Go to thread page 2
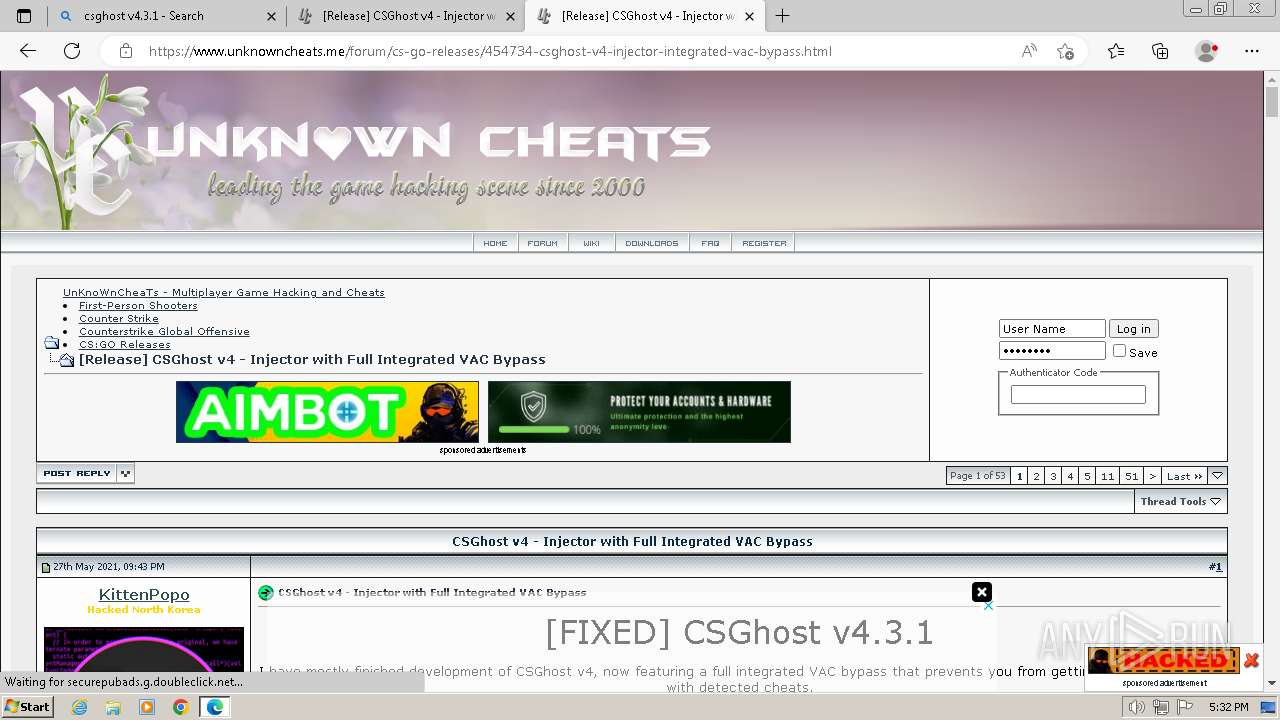 [x=1036, y=476]
